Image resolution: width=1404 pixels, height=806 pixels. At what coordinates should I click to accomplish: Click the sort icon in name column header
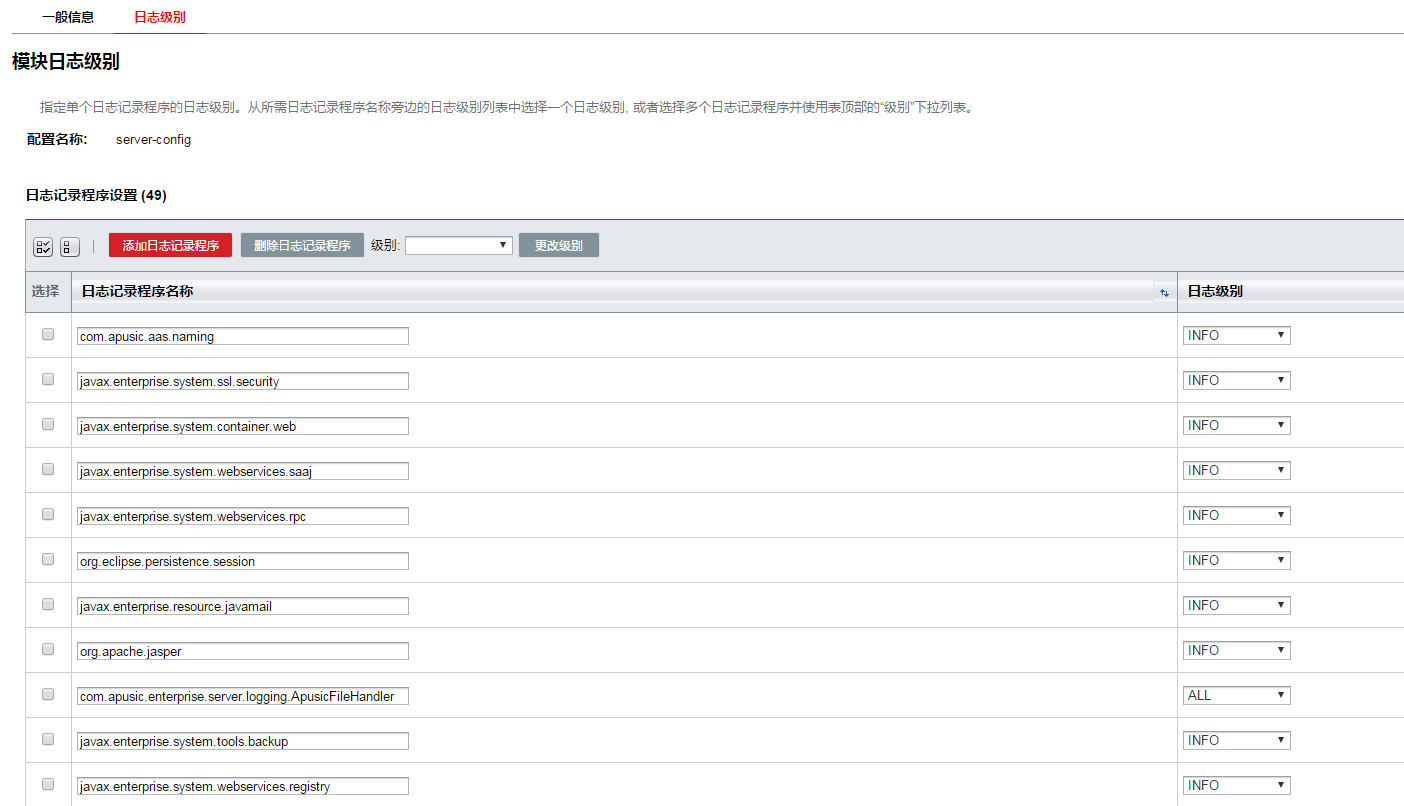(x=1164, y=292)
